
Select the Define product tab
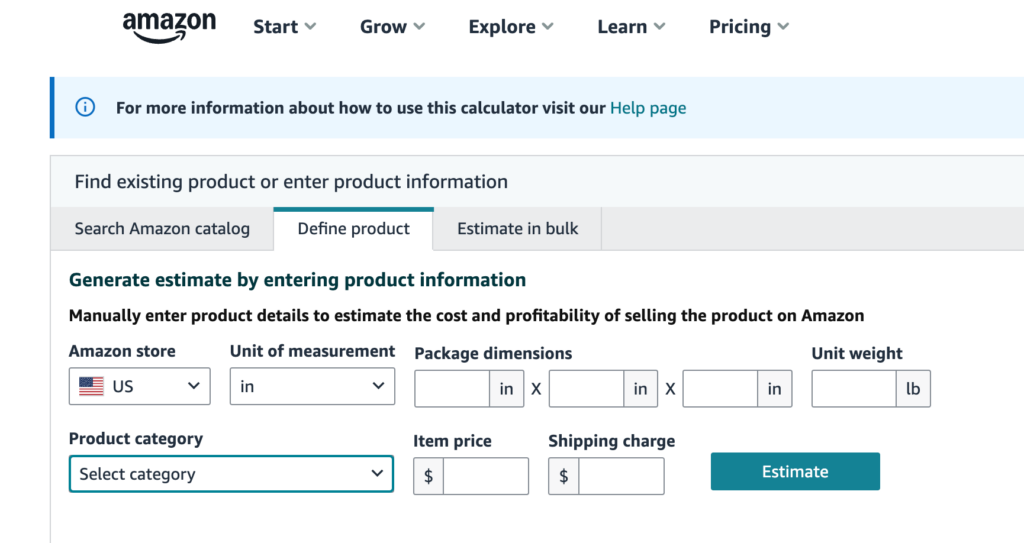pyautogui.click(x=353, y=229)
